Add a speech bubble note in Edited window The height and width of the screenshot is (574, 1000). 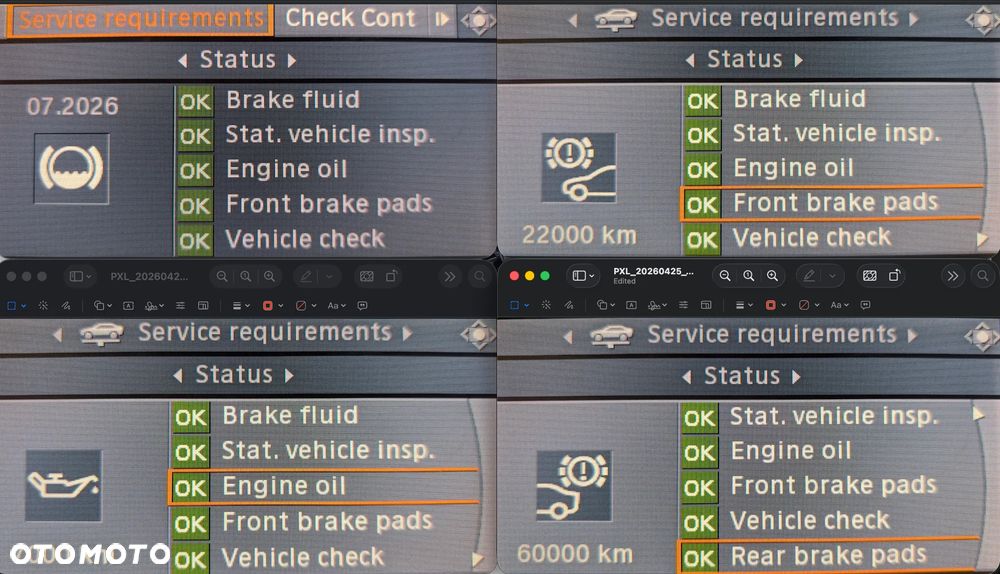pos(865,305)
